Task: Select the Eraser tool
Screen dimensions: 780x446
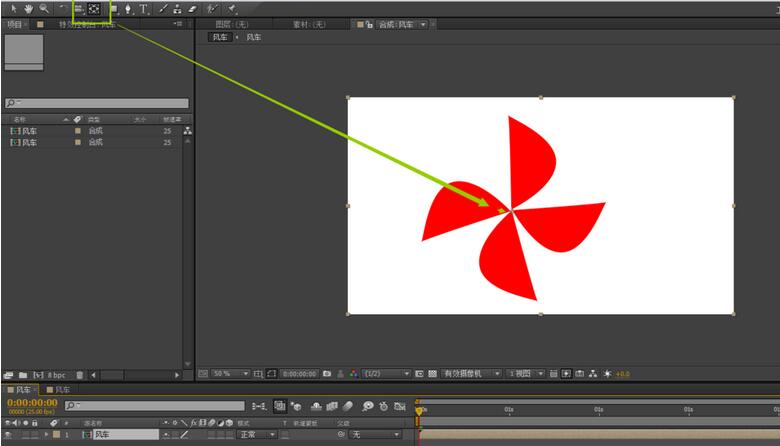Action: pyautogui.click(x=192, y=8)
